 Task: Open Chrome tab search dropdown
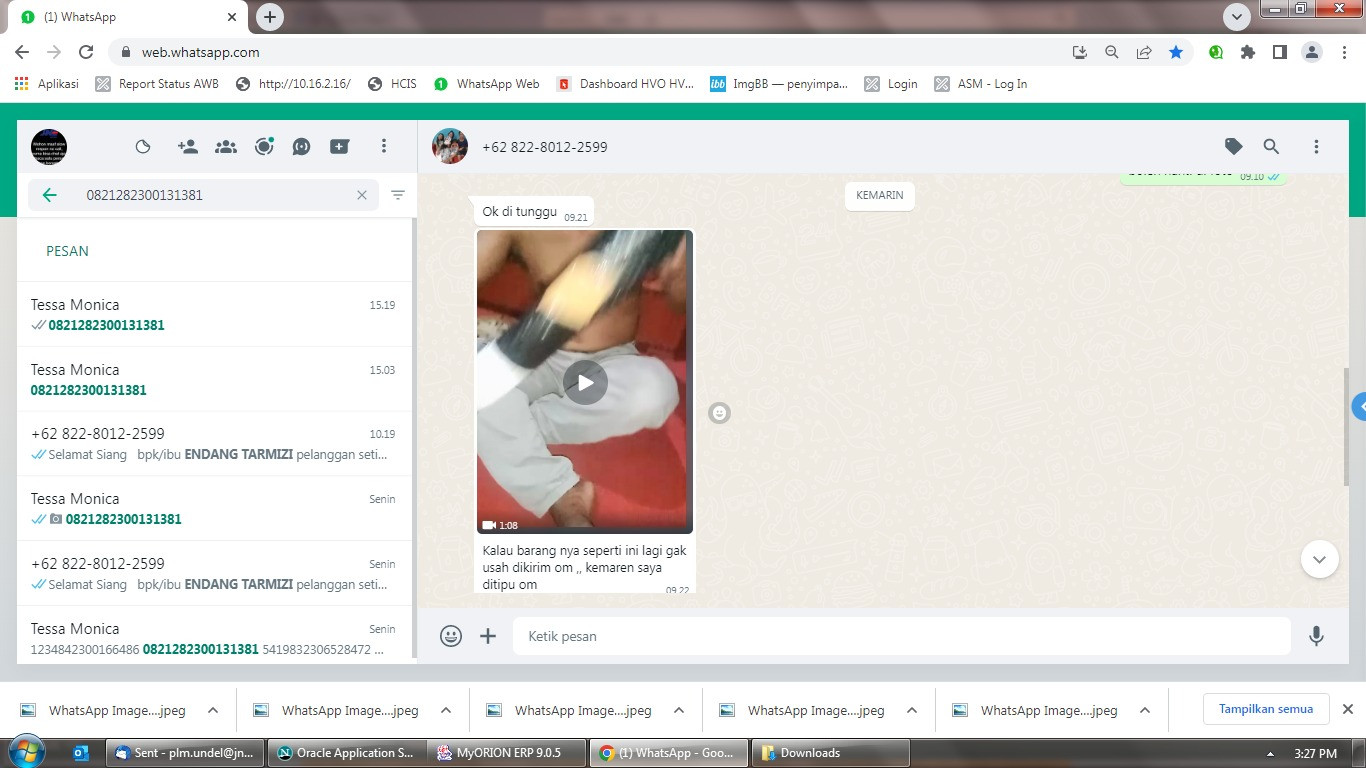[x=1237, y=17]
